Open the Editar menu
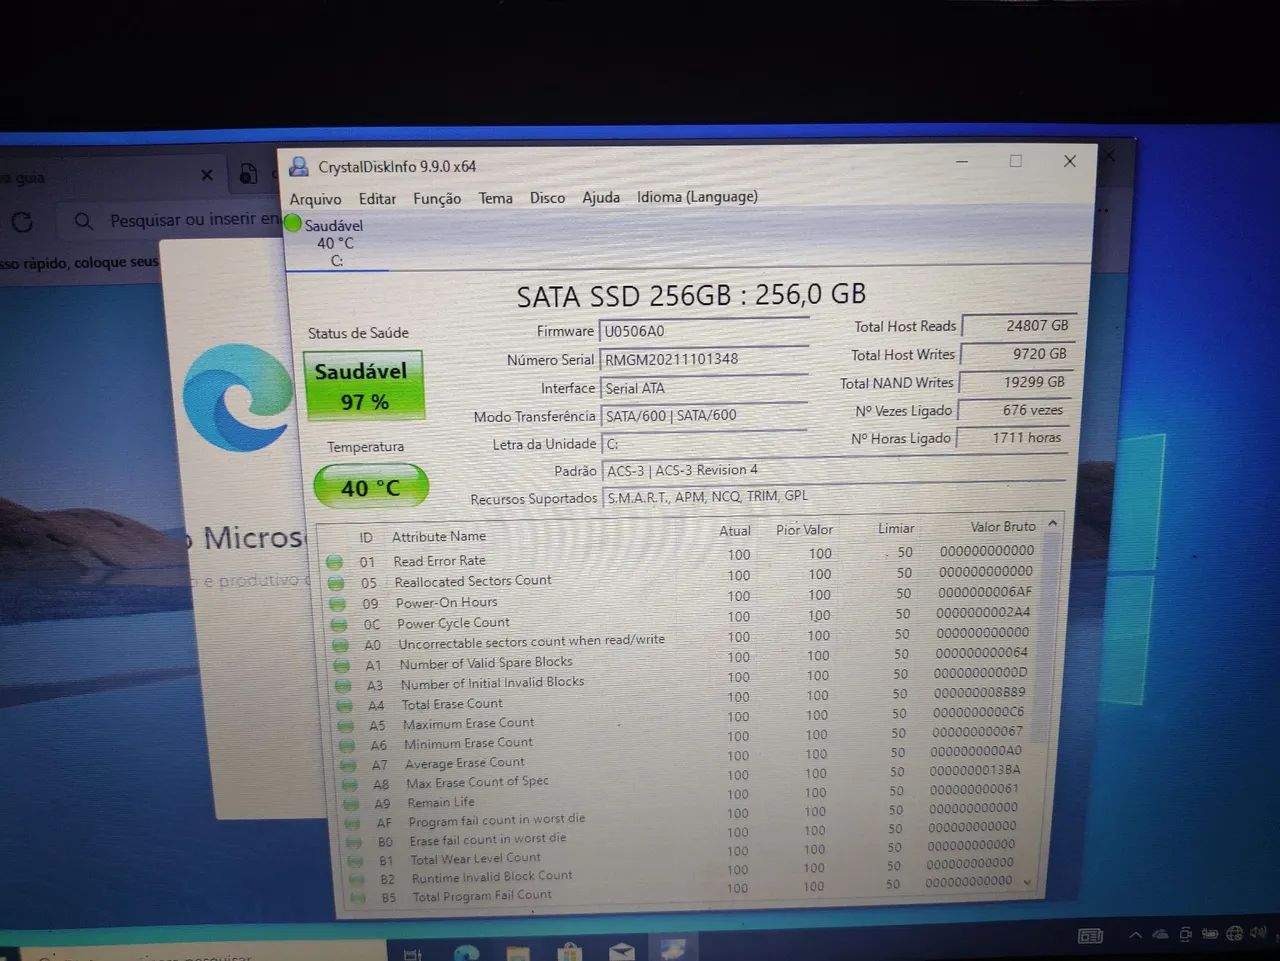1280x961 pixels. tap(377, 199)
